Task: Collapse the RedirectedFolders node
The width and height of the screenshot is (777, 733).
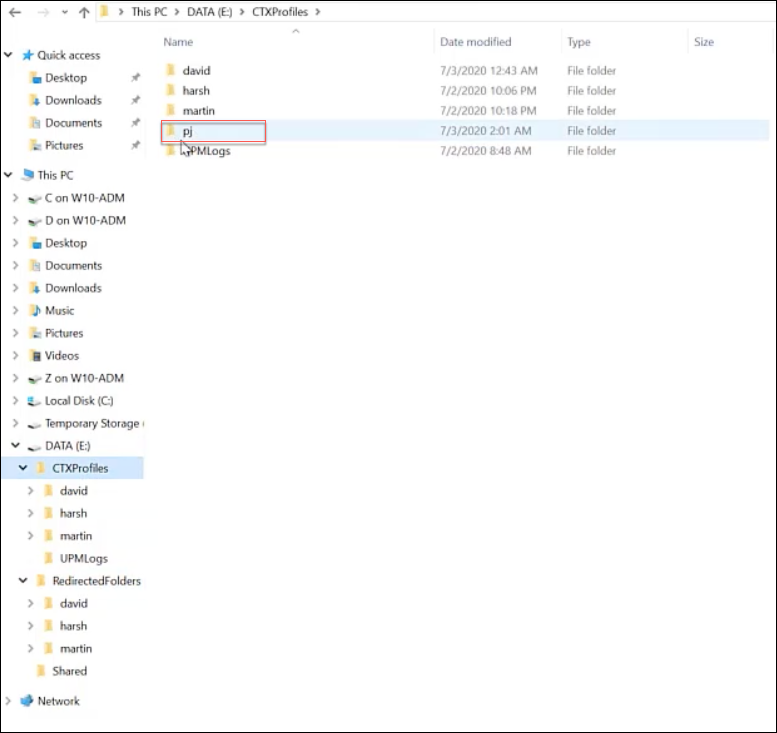Action: tap(23, 581)
